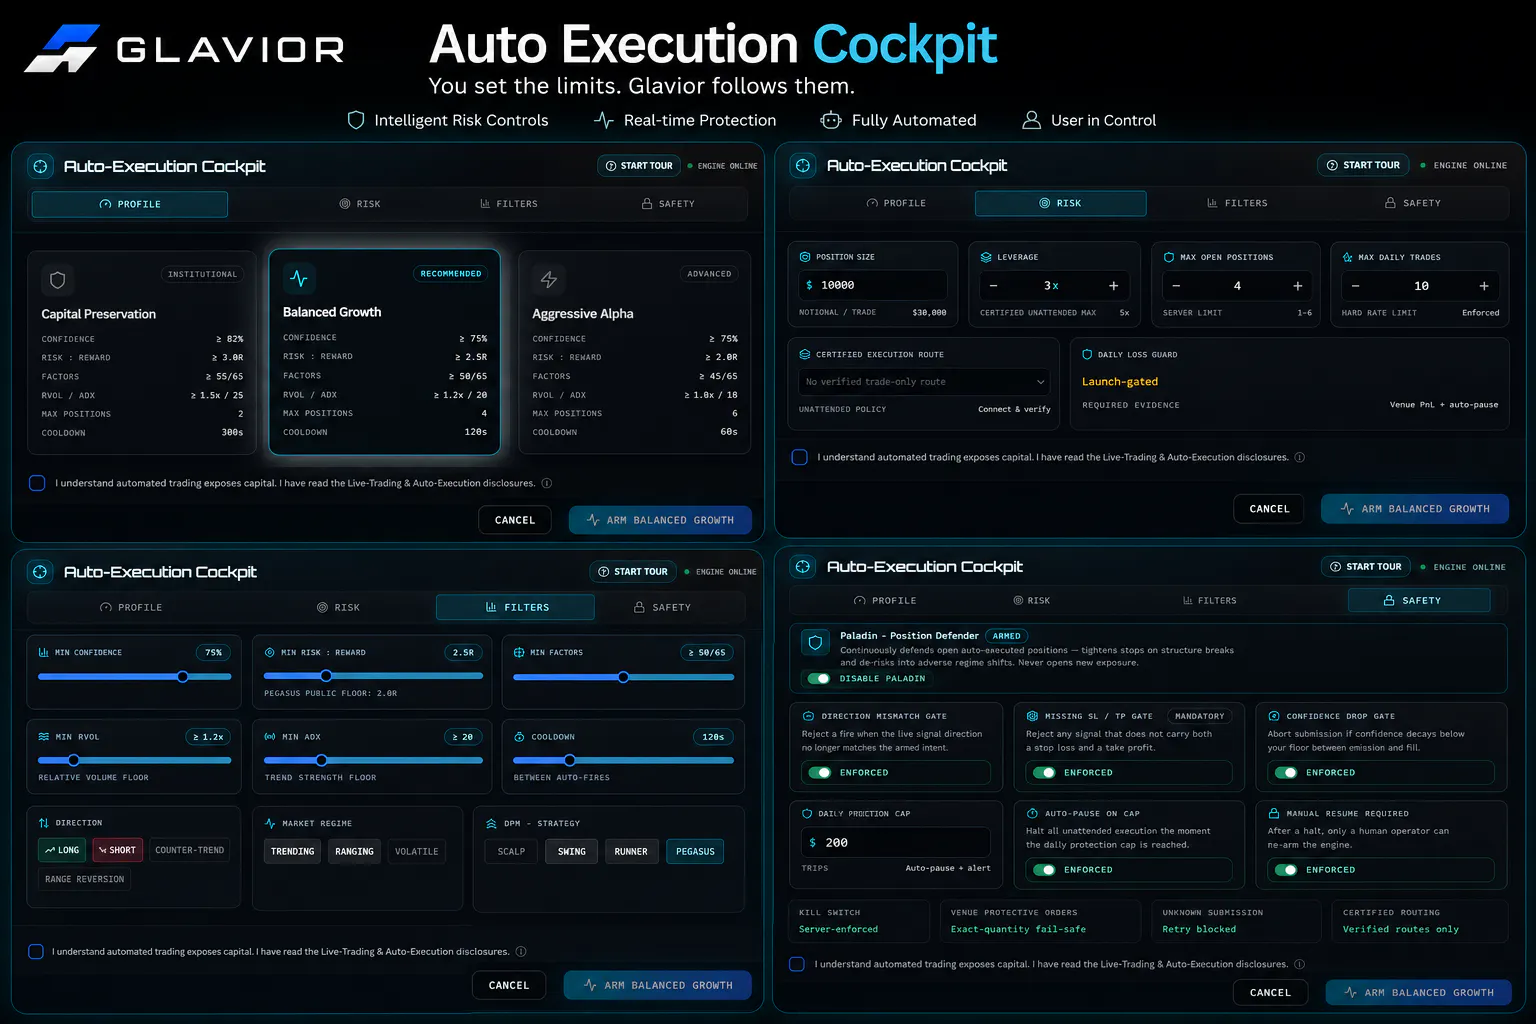Click the Daily Loss Guard shield icon
Screen dimensions: 1536x1024
[1087, 354]
